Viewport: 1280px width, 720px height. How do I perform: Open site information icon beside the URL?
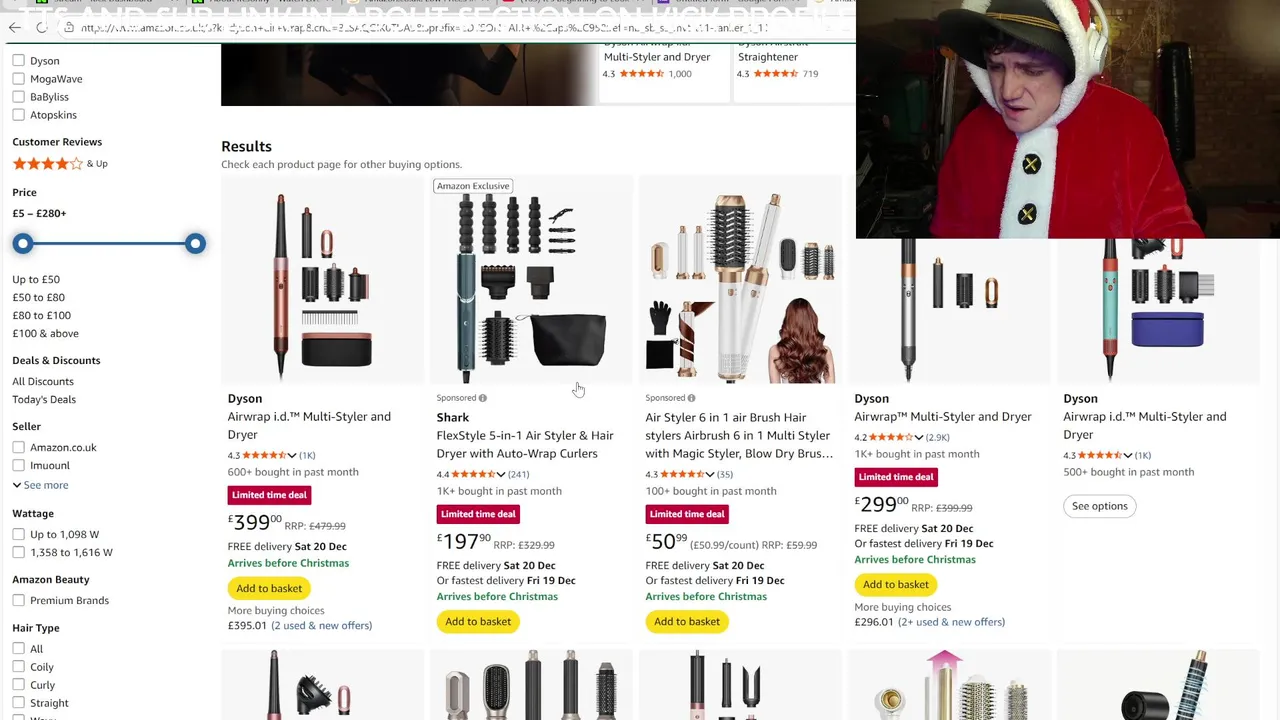(x=69, y=28)
